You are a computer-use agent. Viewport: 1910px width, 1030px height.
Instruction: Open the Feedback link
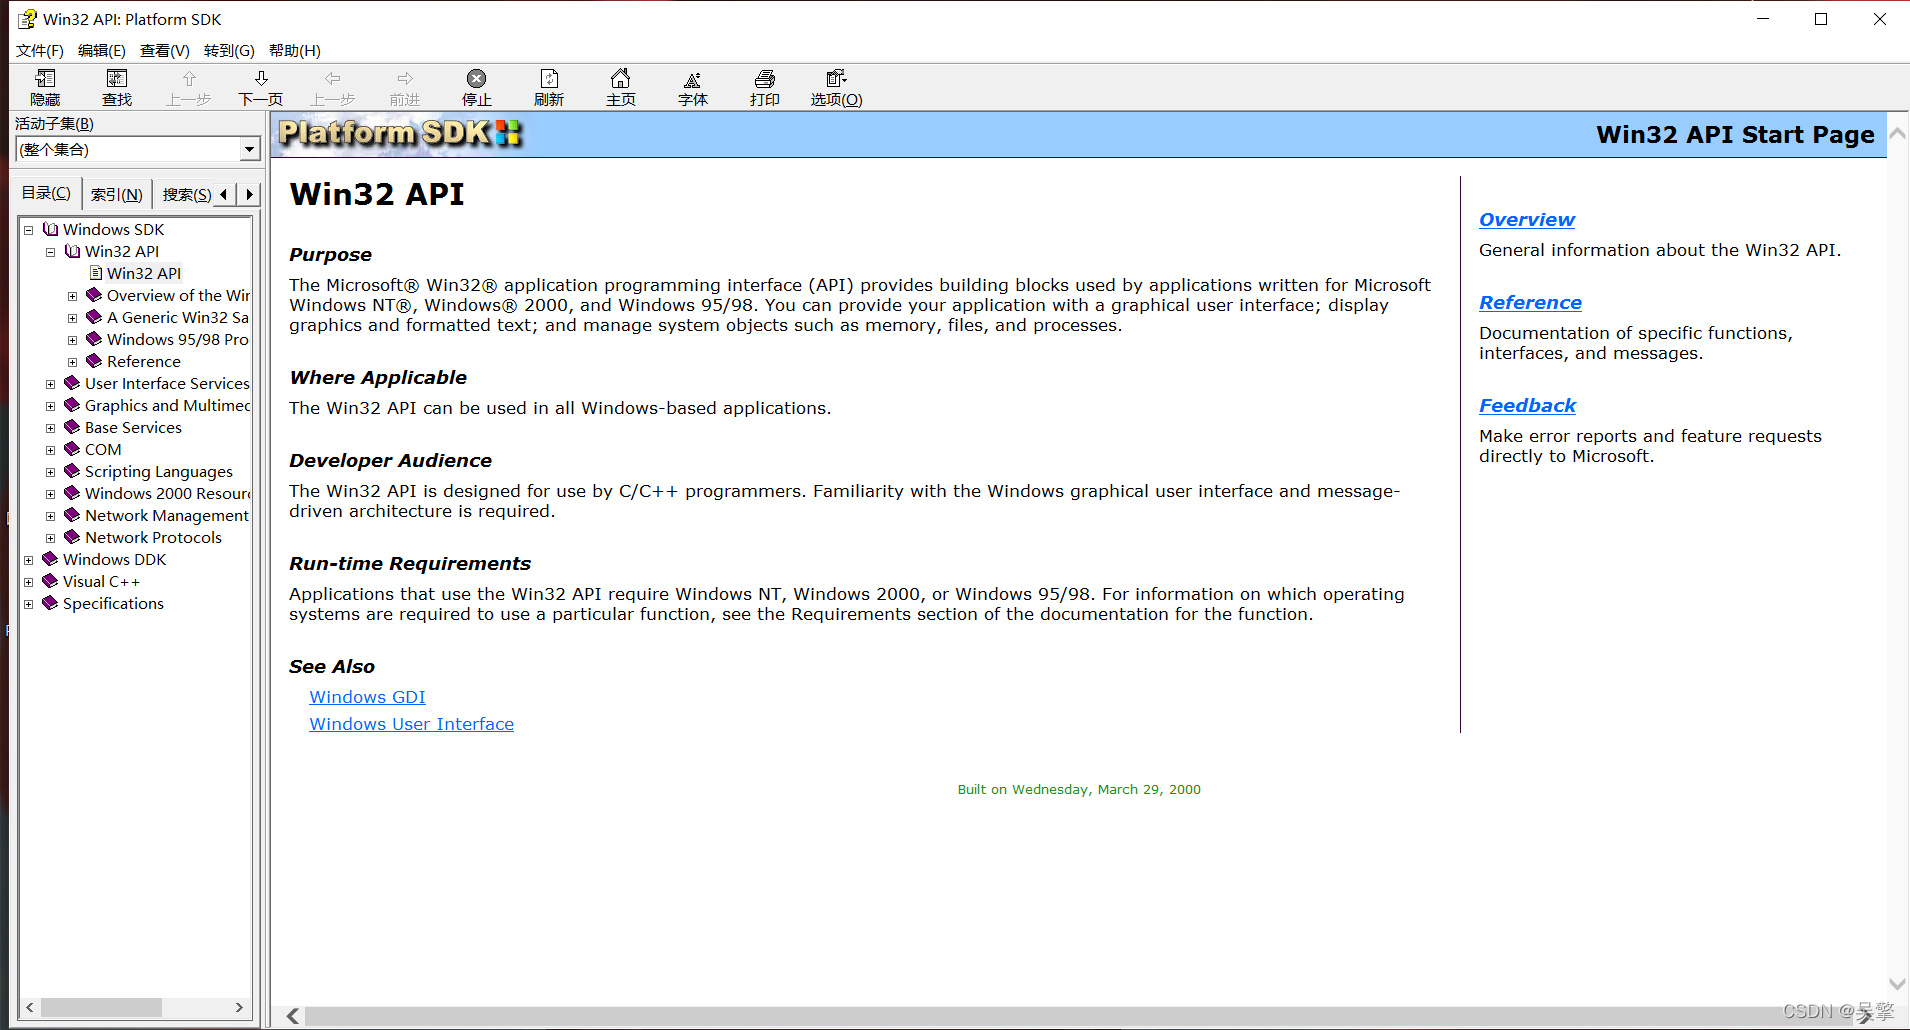tap(1527, 405)
